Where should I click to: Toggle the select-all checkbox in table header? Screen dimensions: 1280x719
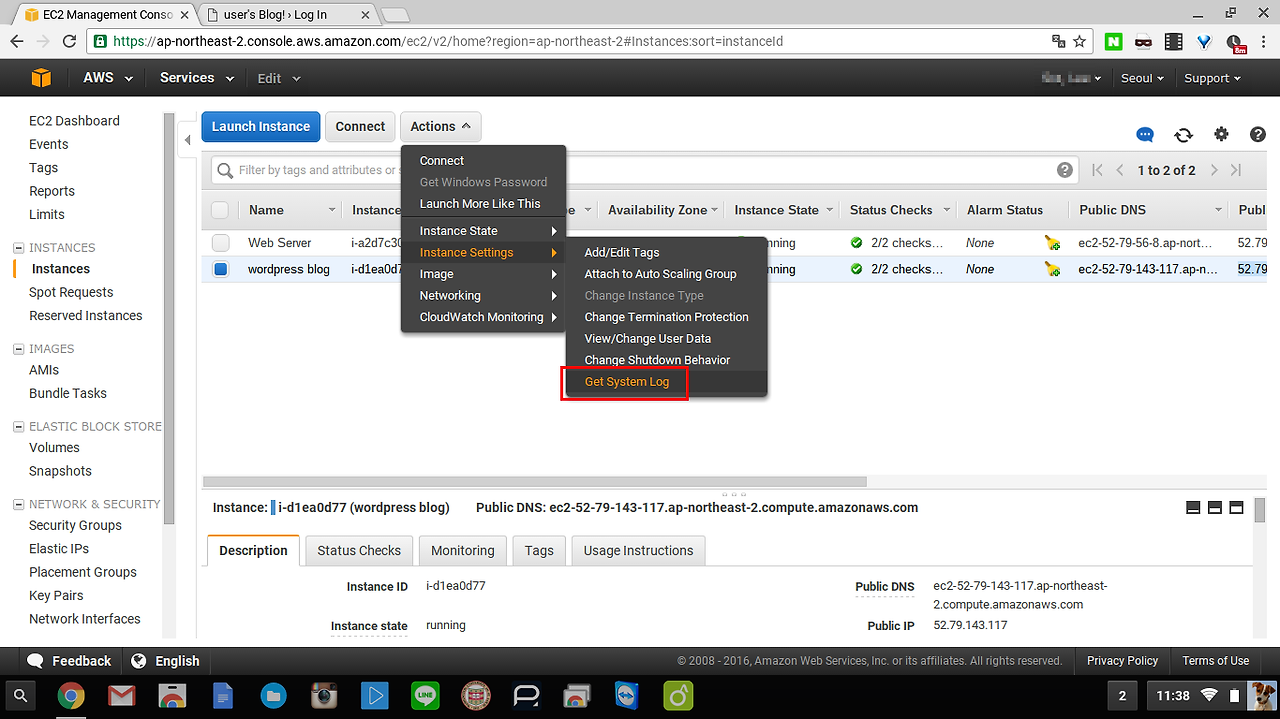click(220, 210)
